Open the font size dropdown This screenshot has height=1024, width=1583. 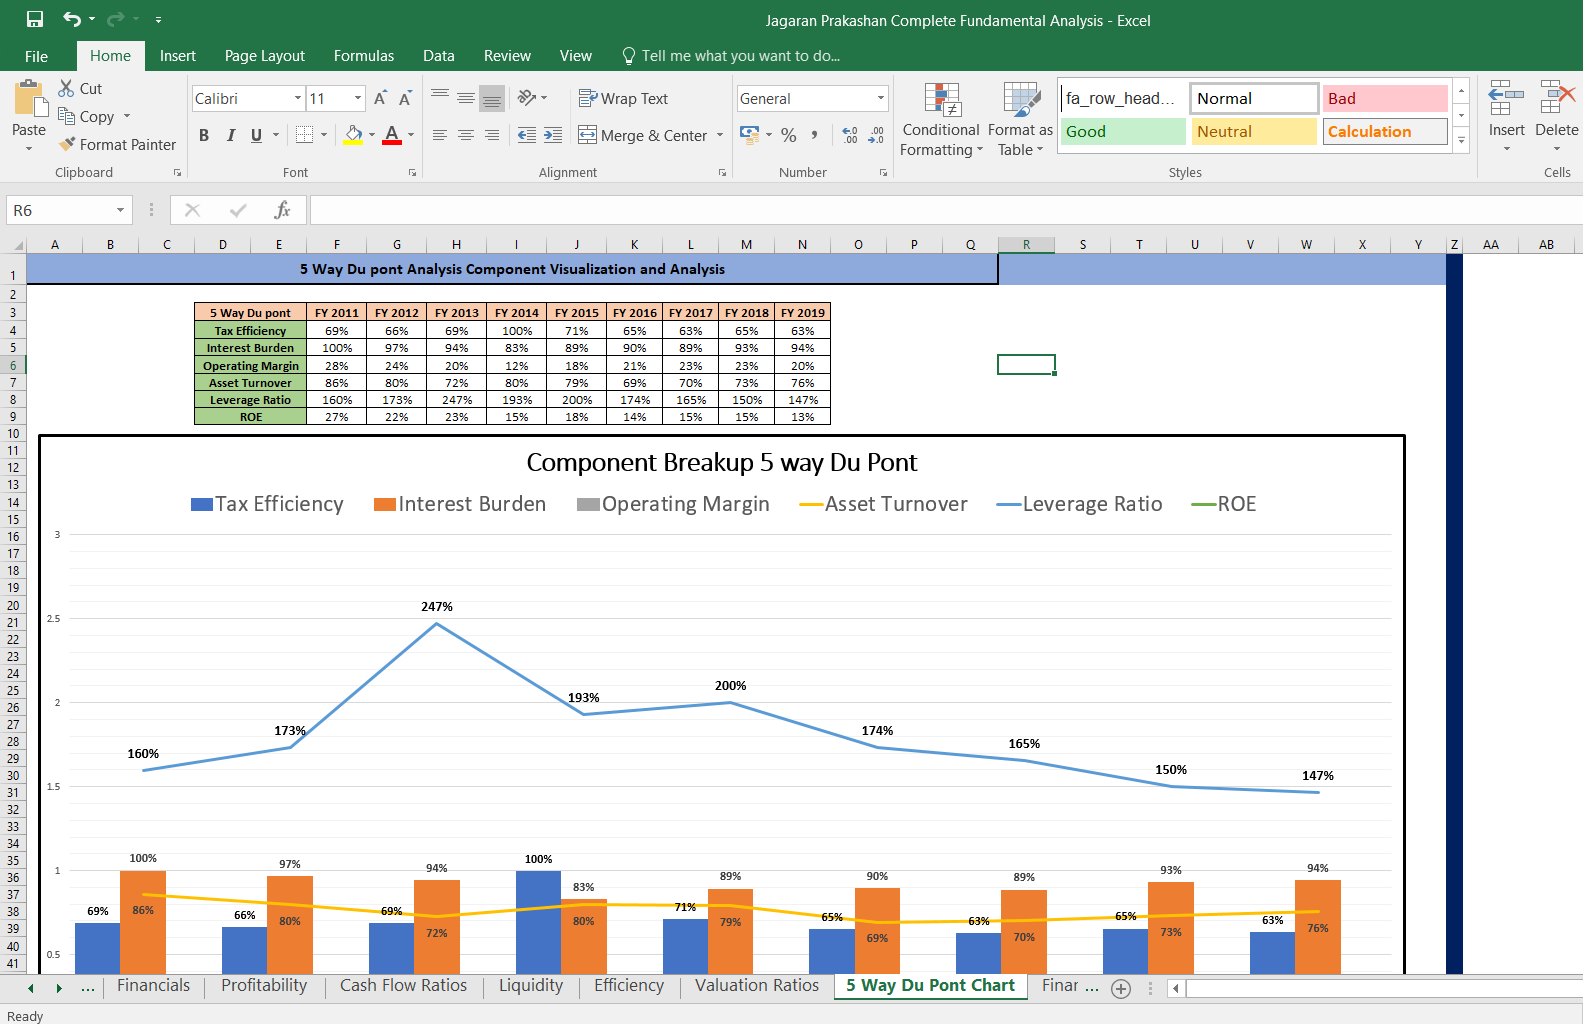pos(358,98)
